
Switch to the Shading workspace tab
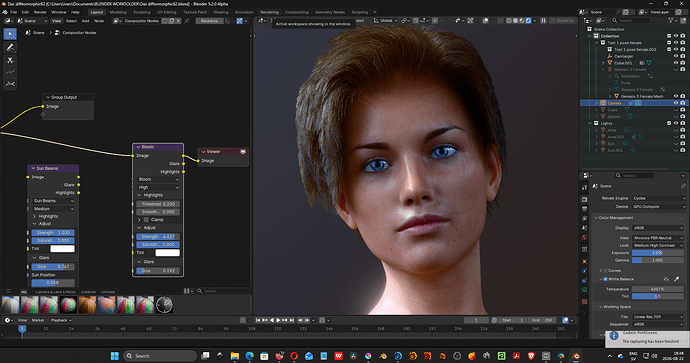coord(221,12)
